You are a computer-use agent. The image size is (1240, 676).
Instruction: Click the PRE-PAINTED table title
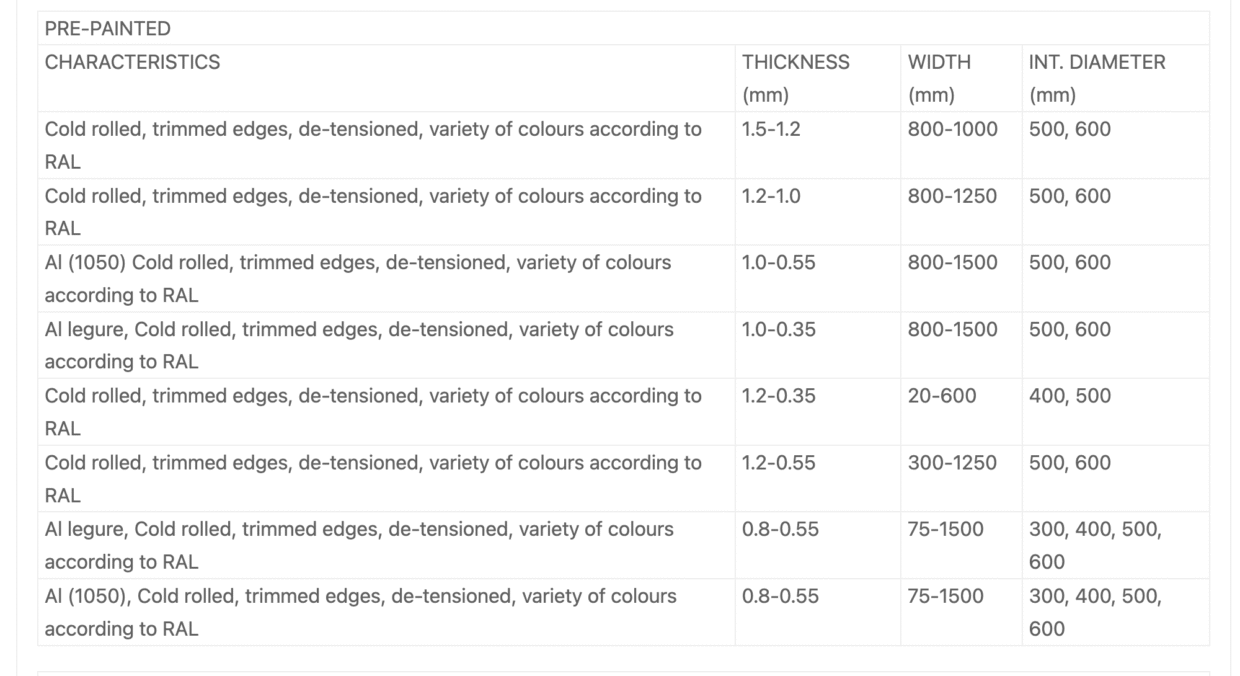click(x=108, y=29)
